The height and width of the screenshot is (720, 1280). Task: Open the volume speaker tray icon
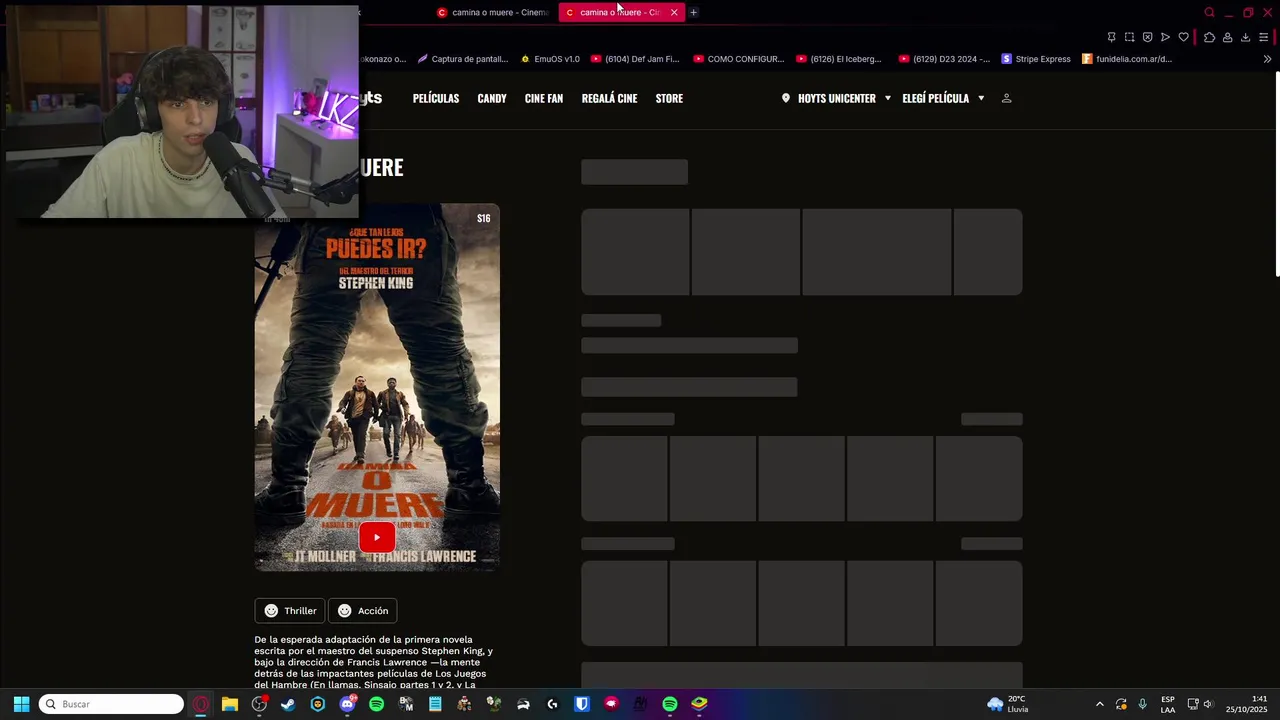(x=1208, y=704)
